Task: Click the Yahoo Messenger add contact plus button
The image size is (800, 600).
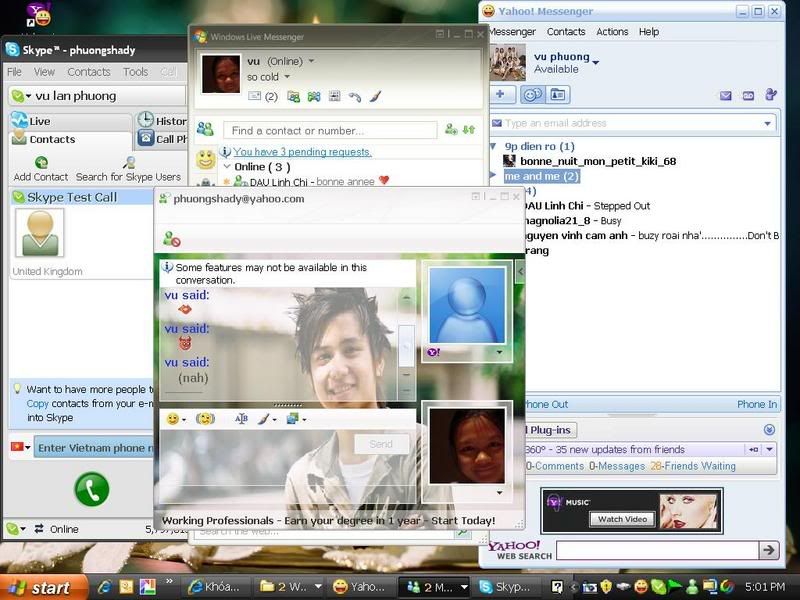Action: tap(501, 95)
